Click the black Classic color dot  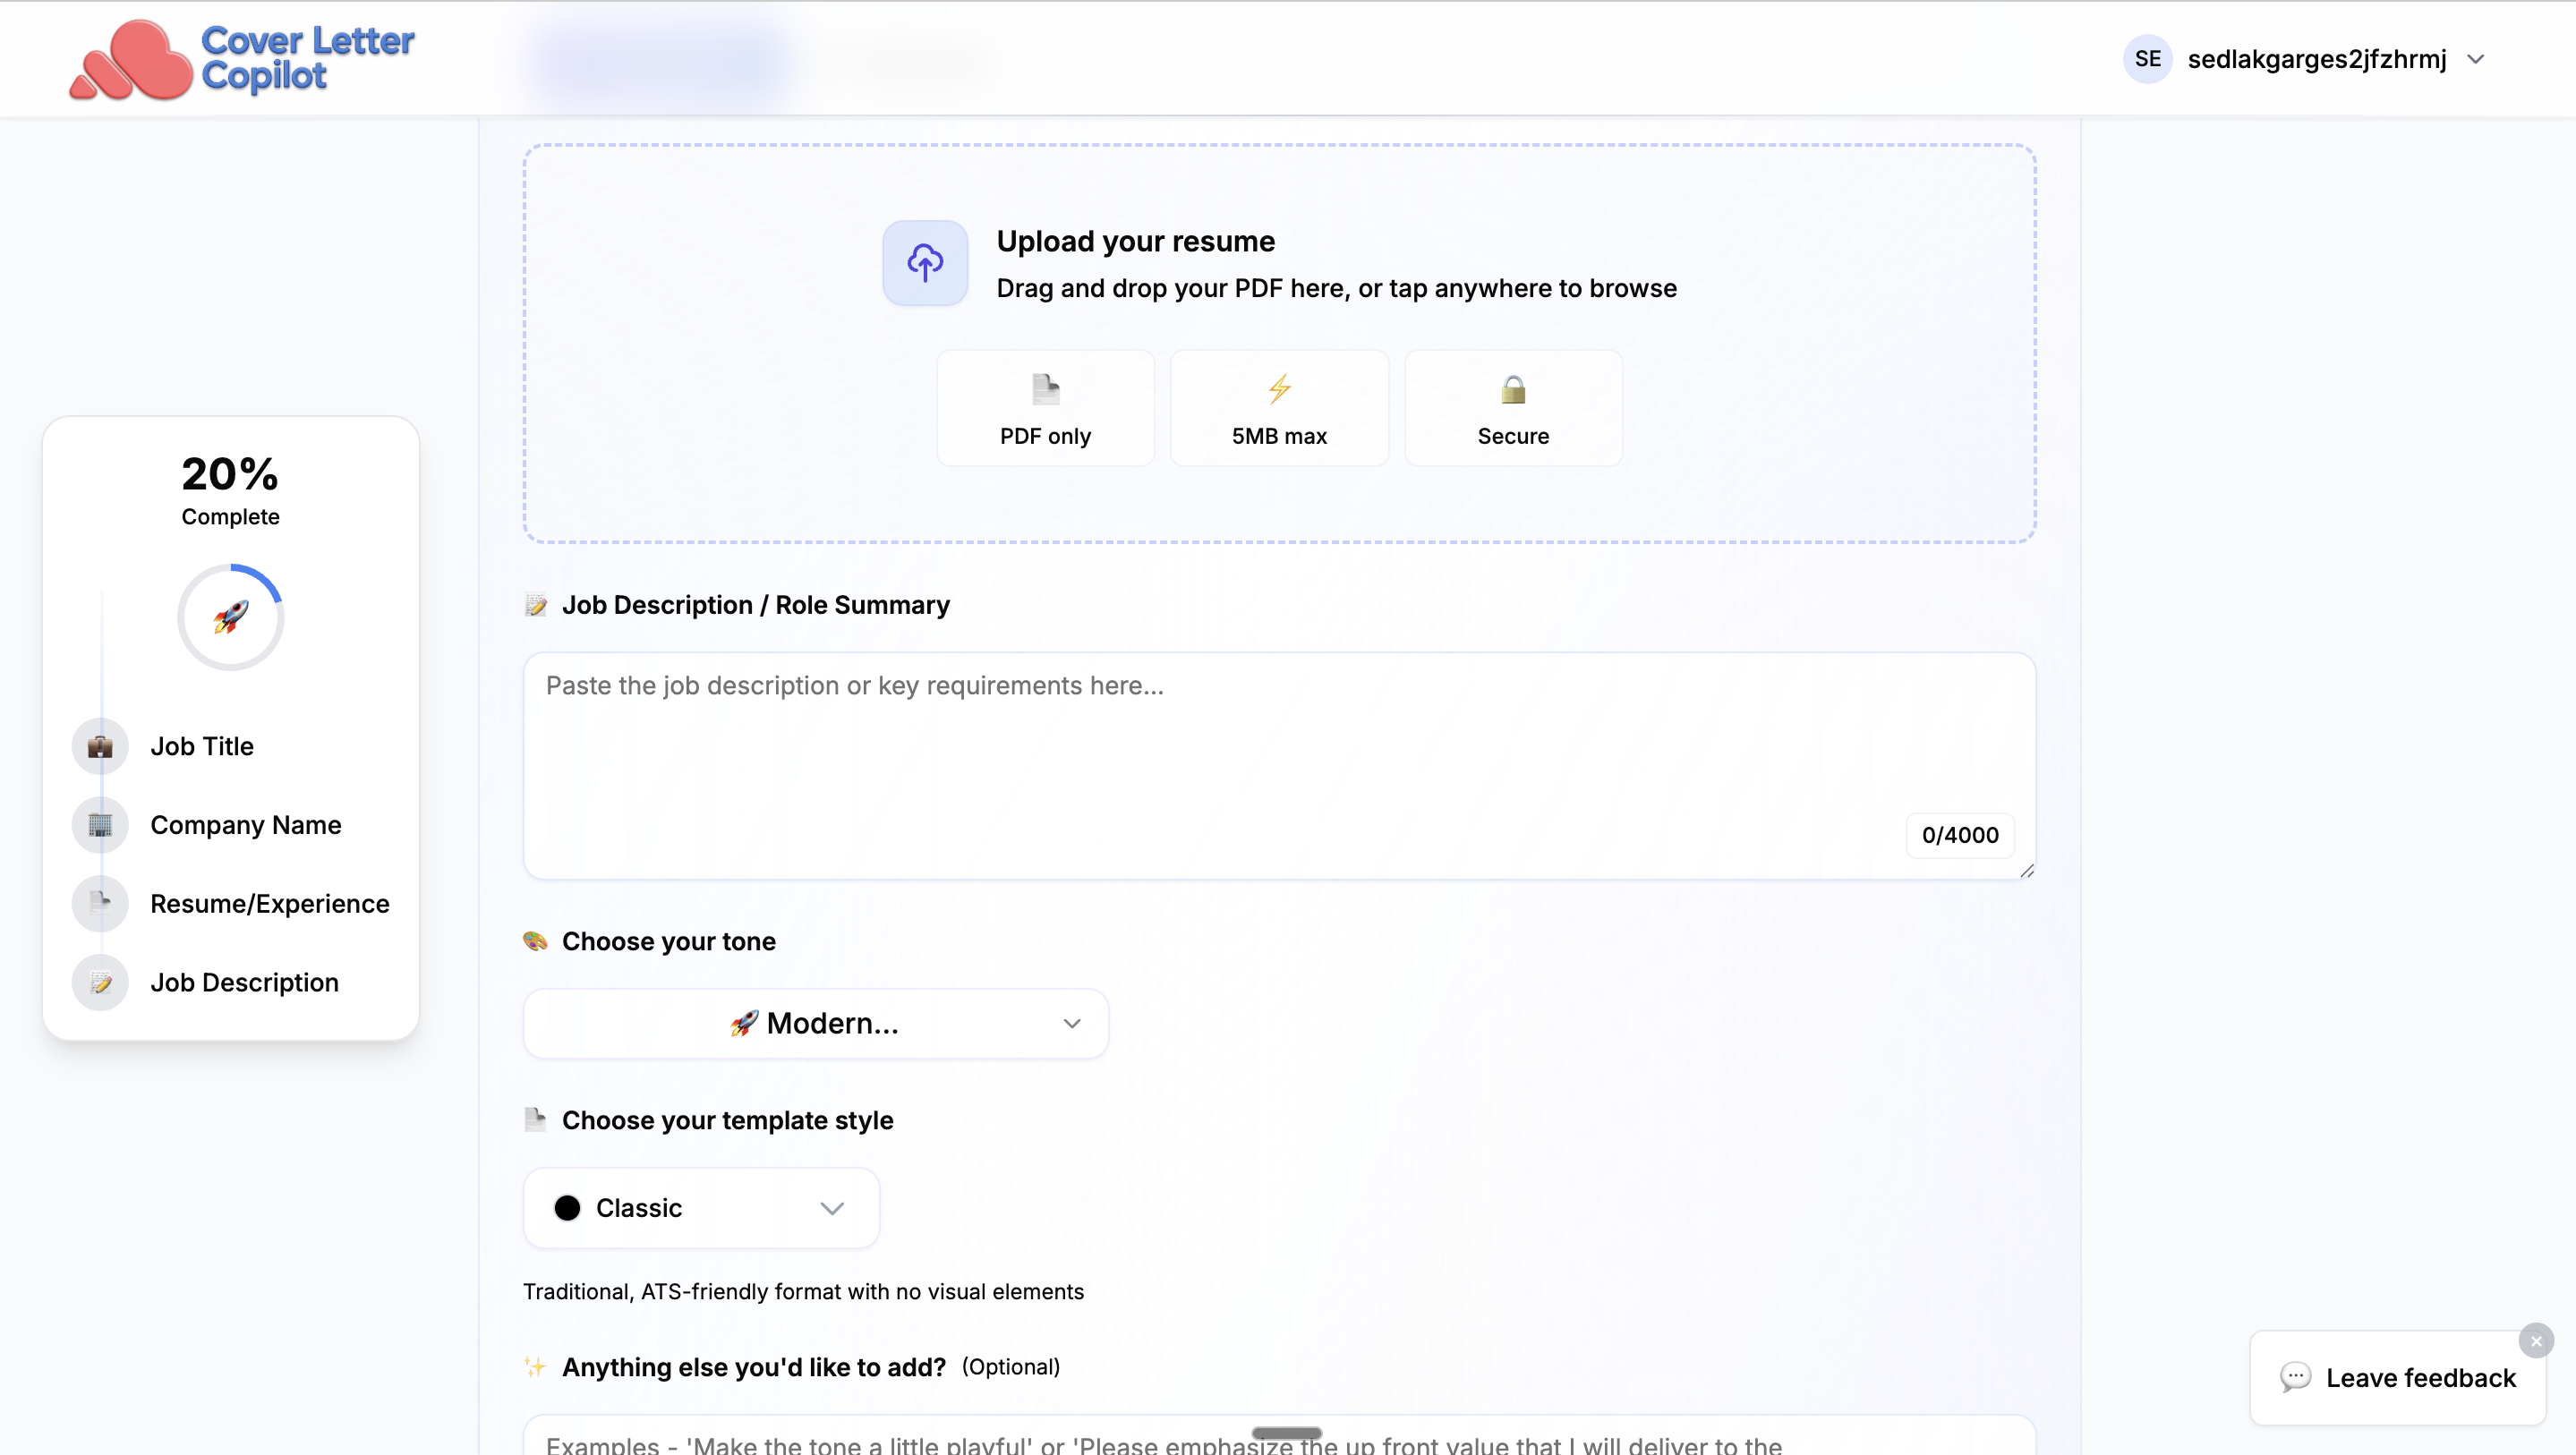coord(567,1208)
